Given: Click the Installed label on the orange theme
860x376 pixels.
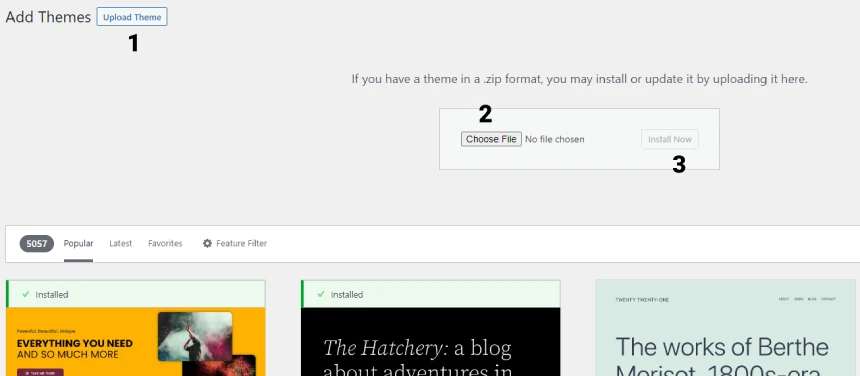Looking at the screenshot, I should coord(52,294).
